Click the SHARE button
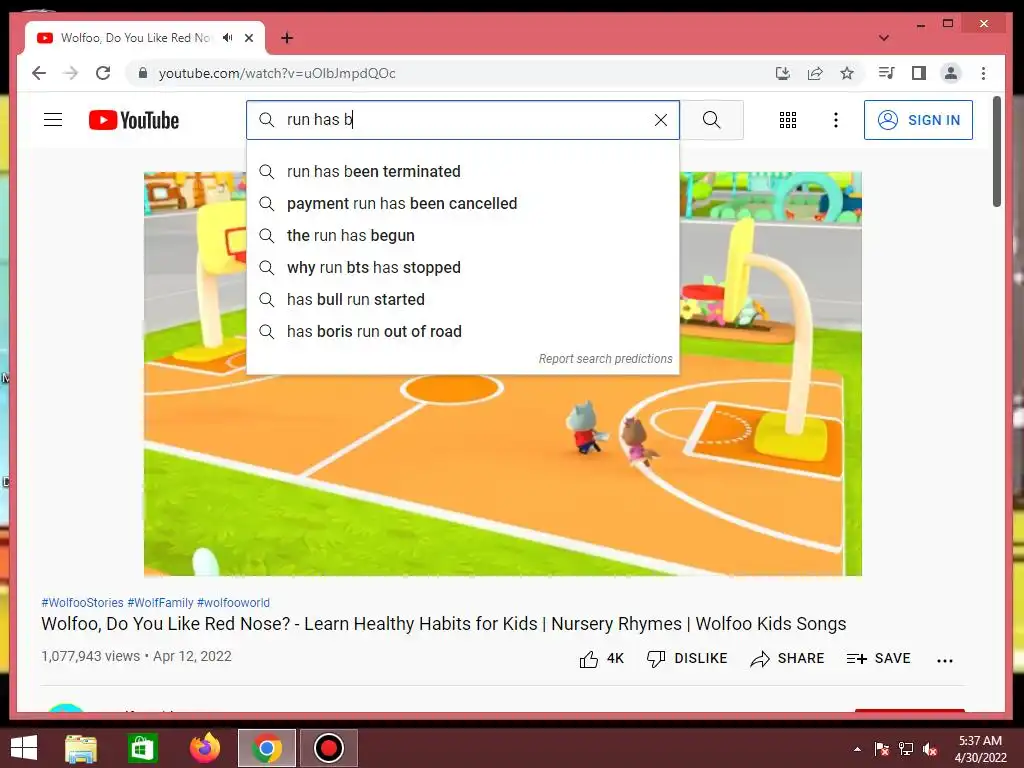 coord(787,658)
